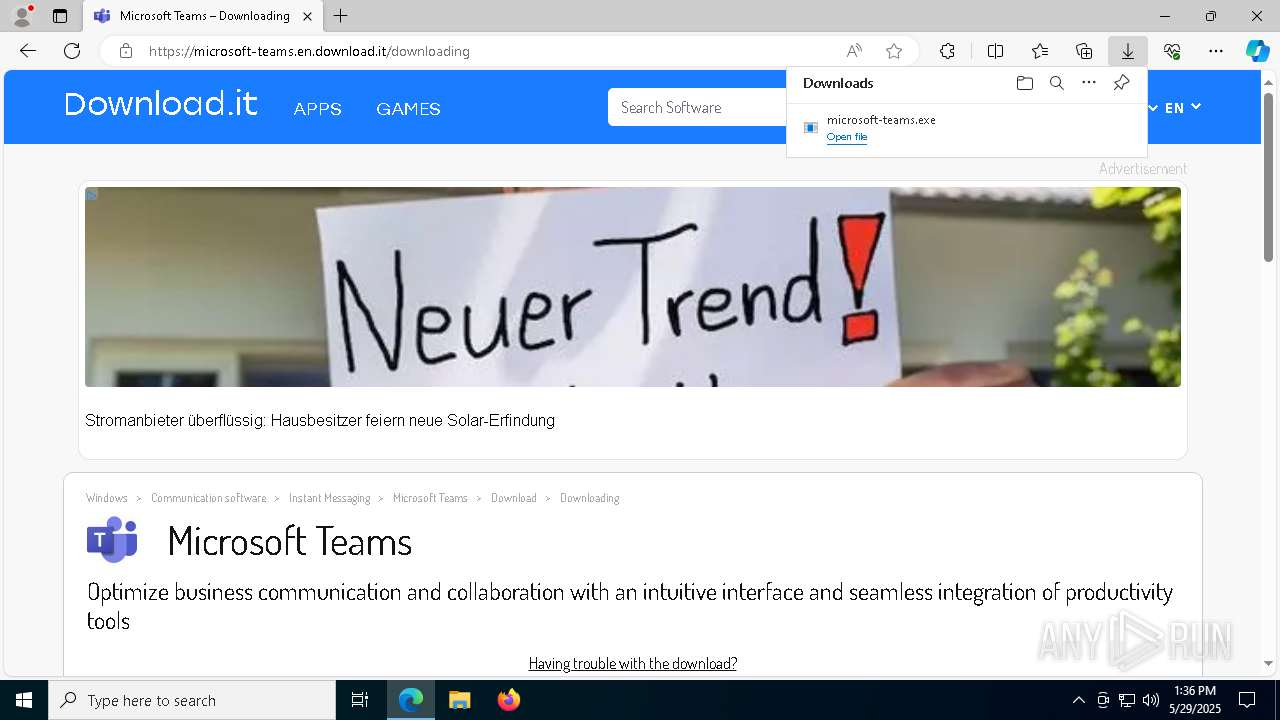Toggle split screen view
The height and width of the screenshot is (720, 1280).
tap(995, 51)
